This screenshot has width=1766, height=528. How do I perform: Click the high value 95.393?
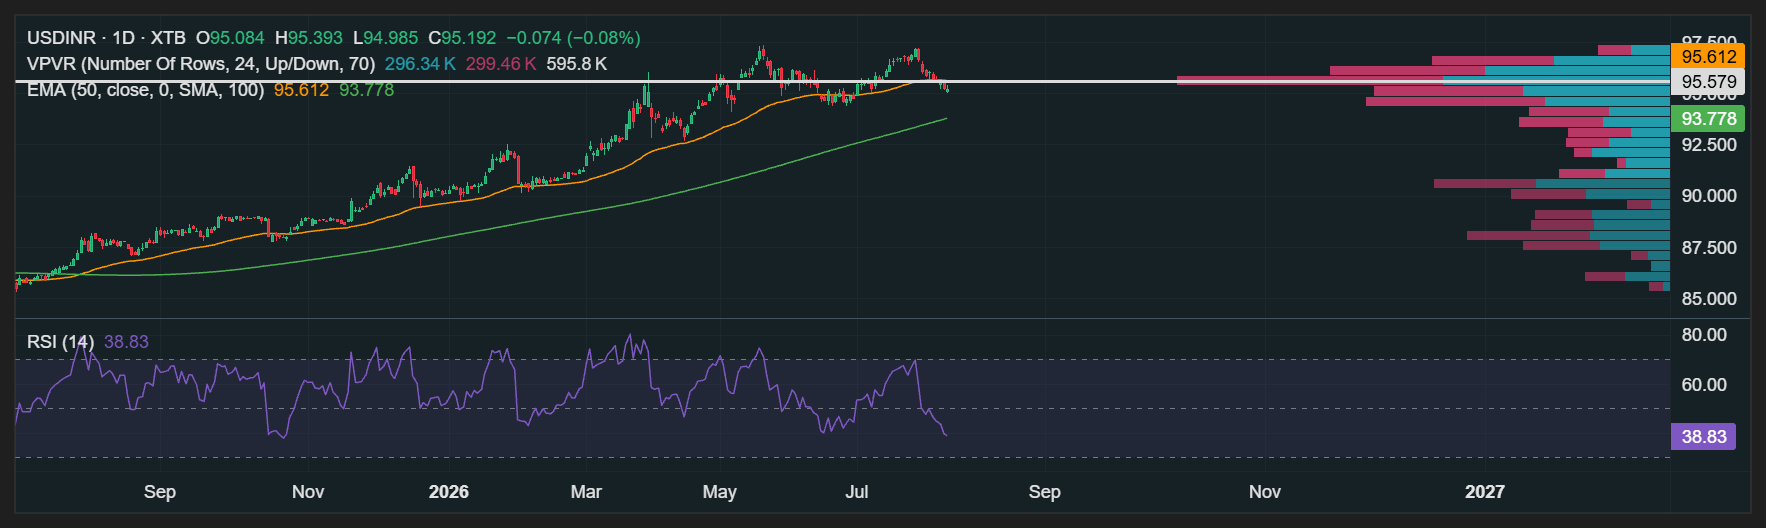(315, 38)
